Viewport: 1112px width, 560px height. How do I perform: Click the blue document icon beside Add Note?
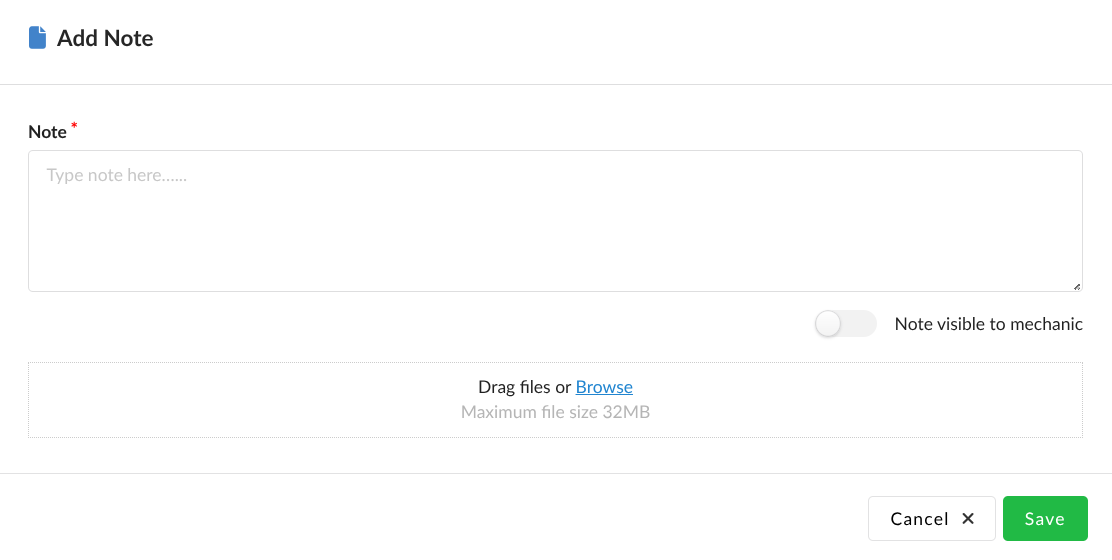(x=37, y=39)
